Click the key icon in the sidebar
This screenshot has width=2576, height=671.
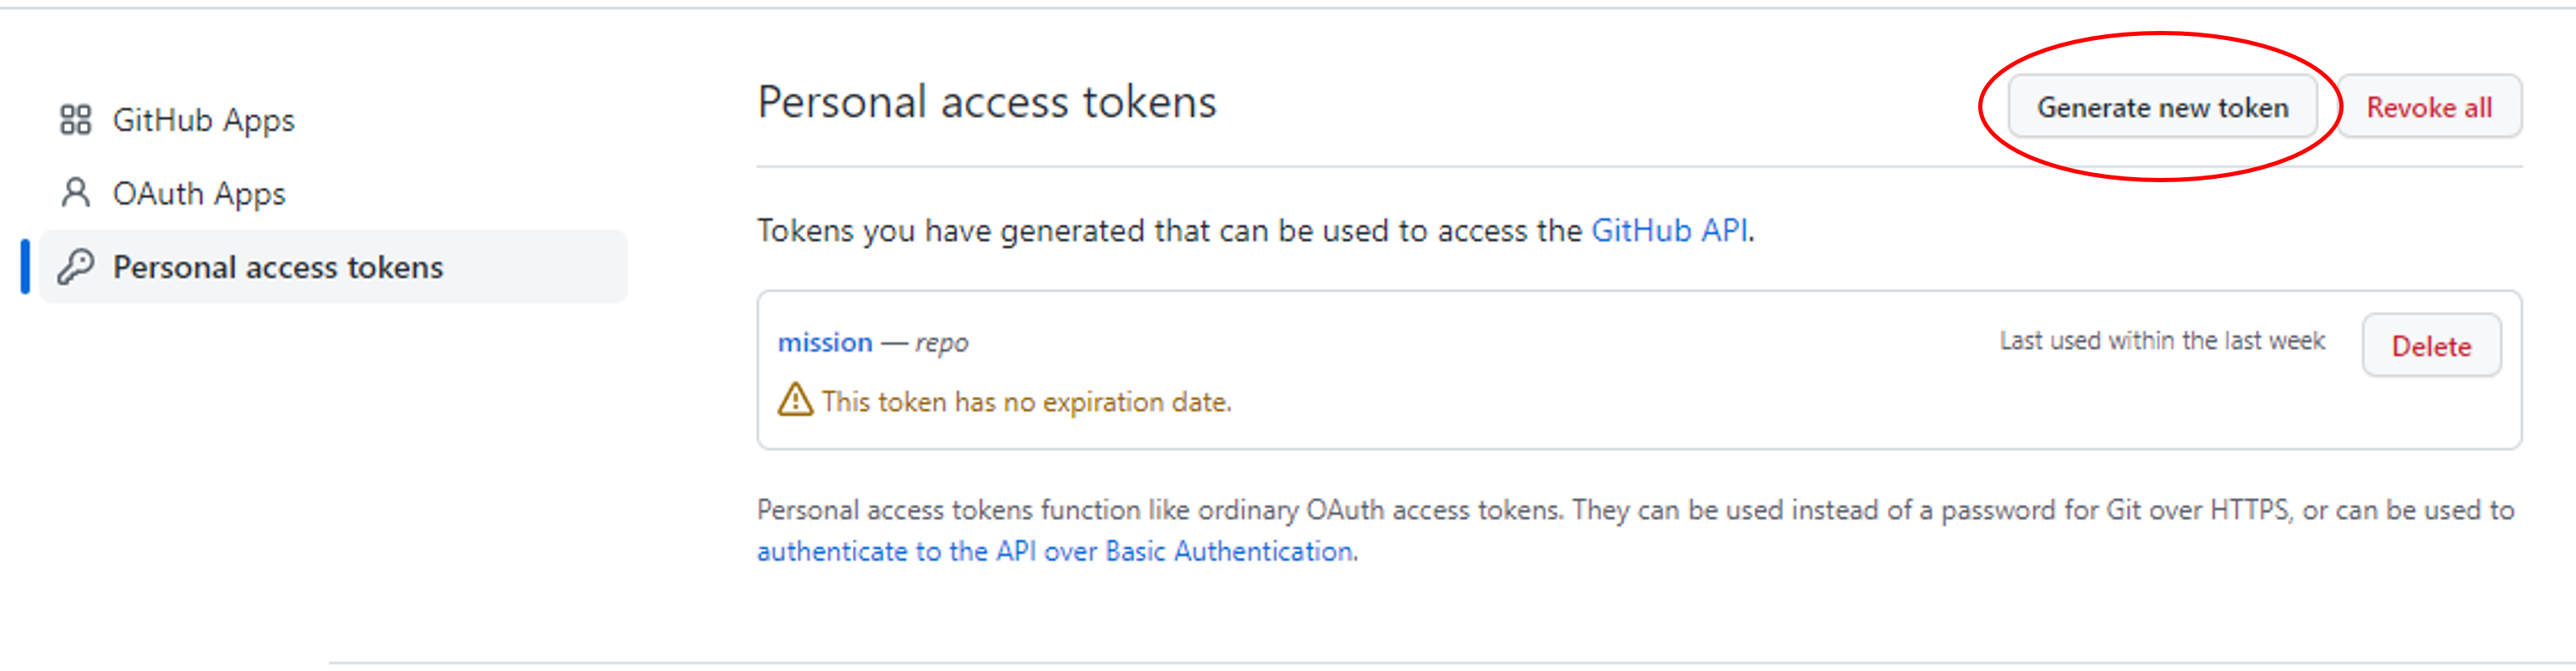point(75,267)
